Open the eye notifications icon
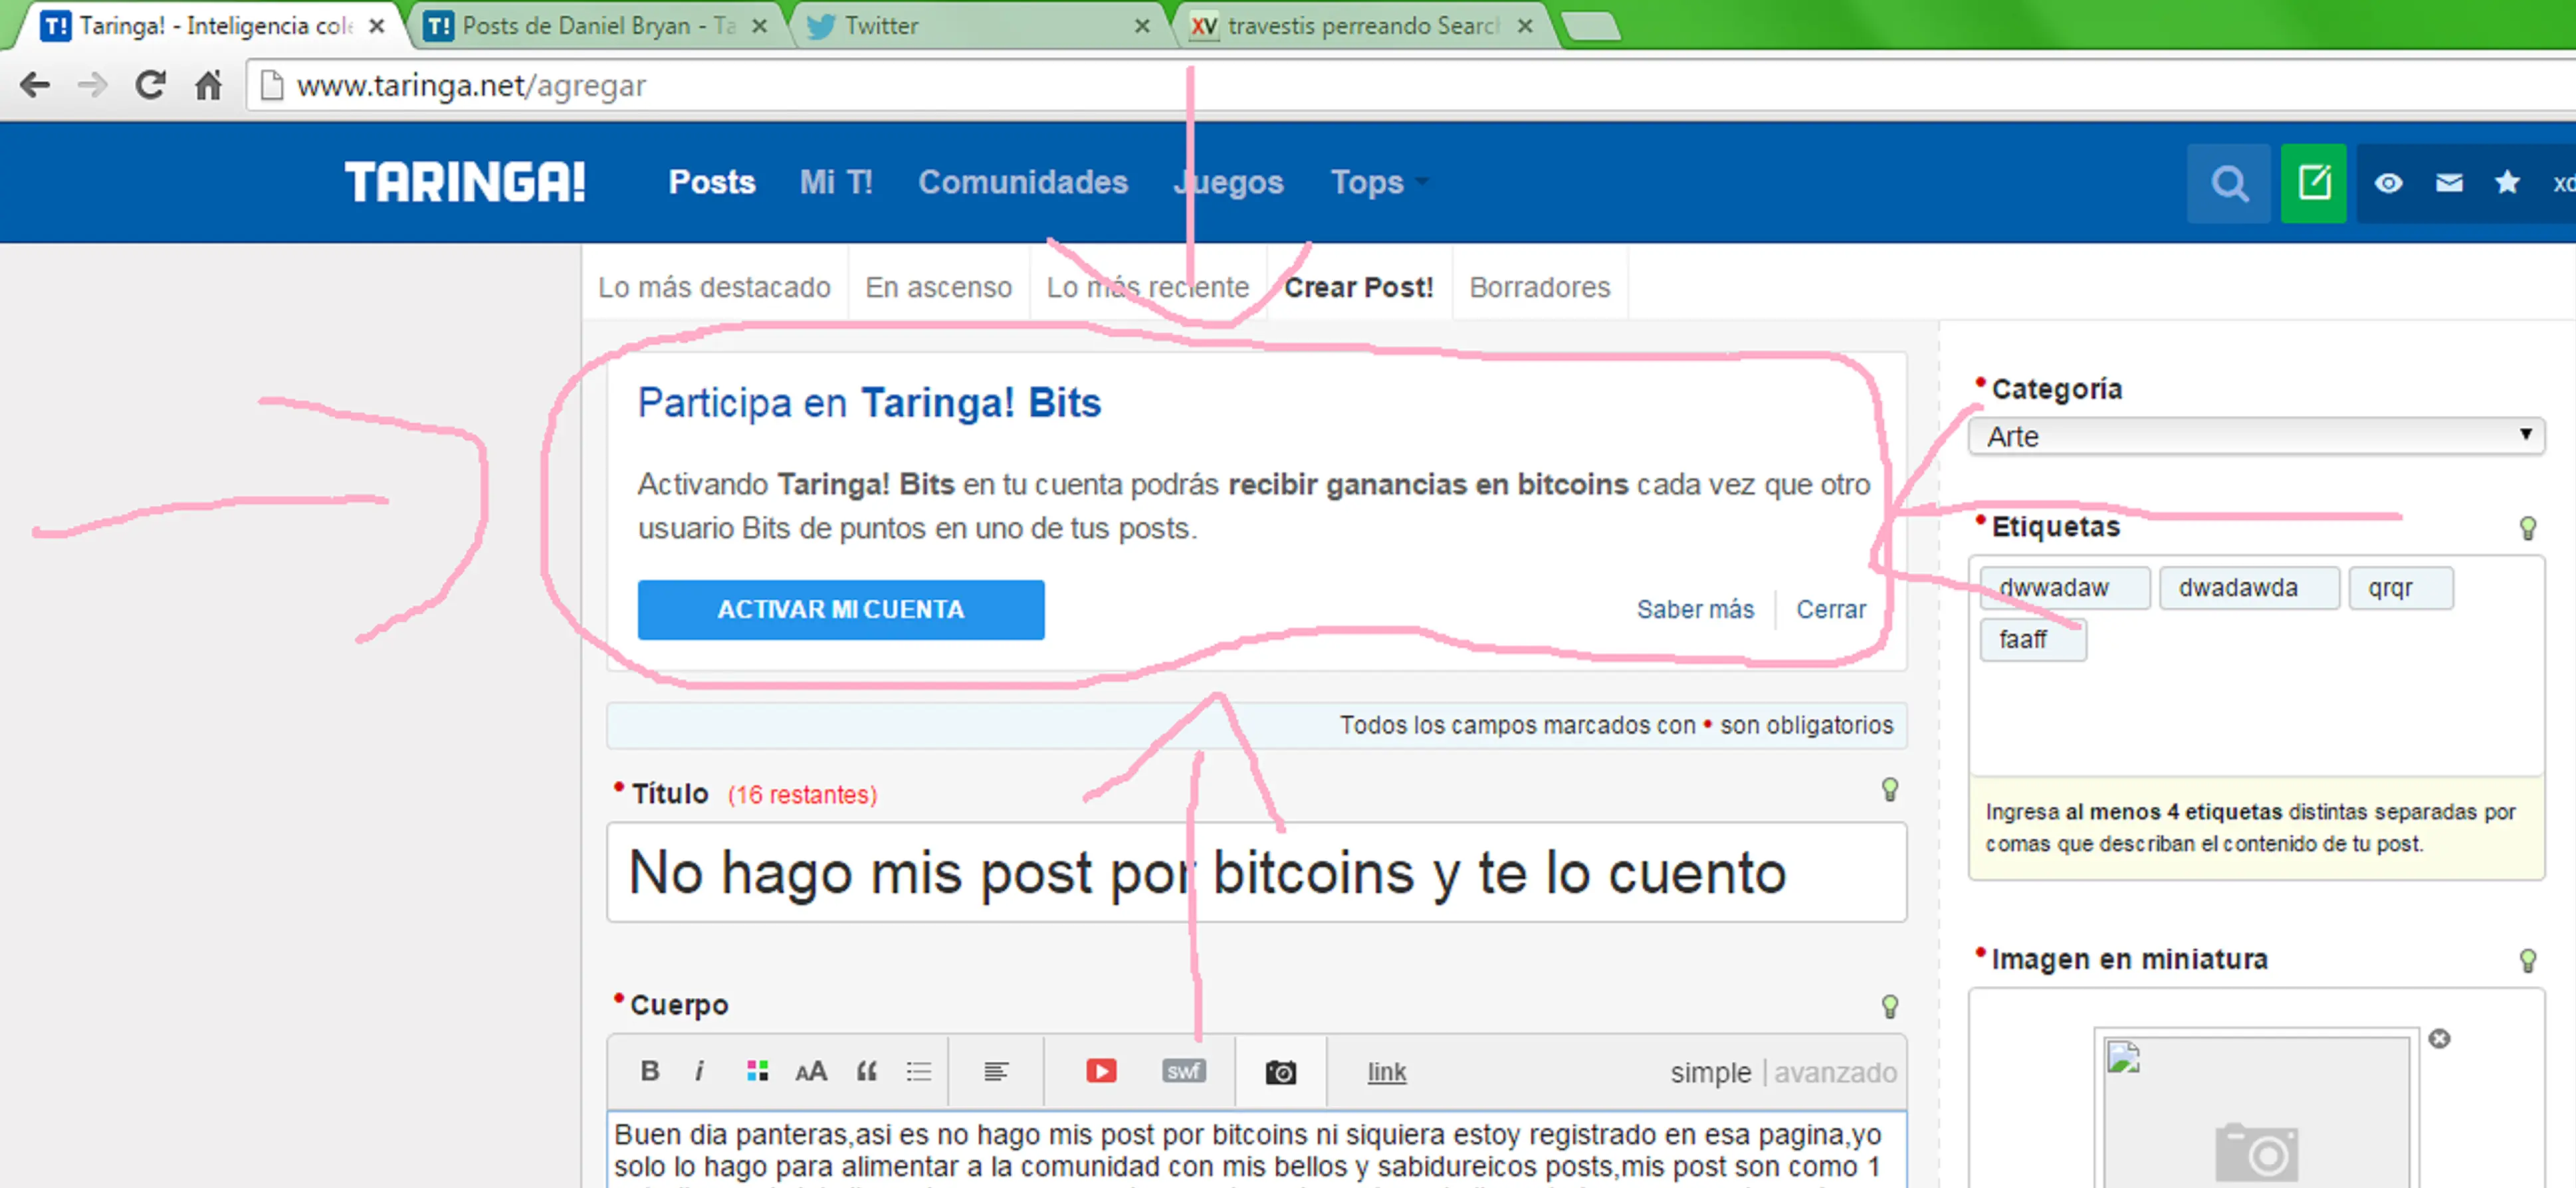This screenshot has width=2576, height=1188. [x=2388, y=183]
